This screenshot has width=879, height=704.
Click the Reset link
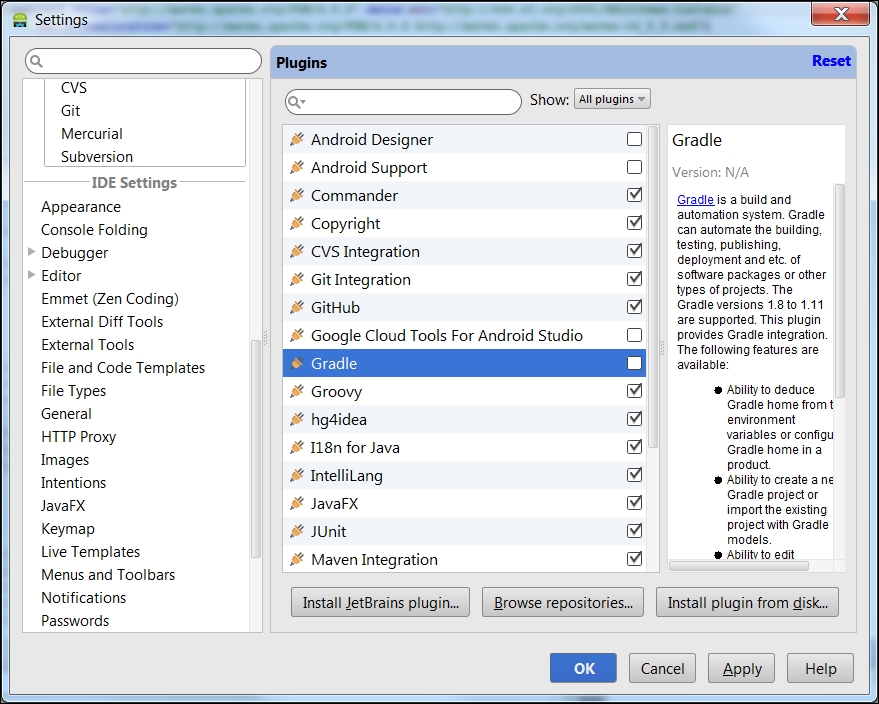click(x=831, y=61)
